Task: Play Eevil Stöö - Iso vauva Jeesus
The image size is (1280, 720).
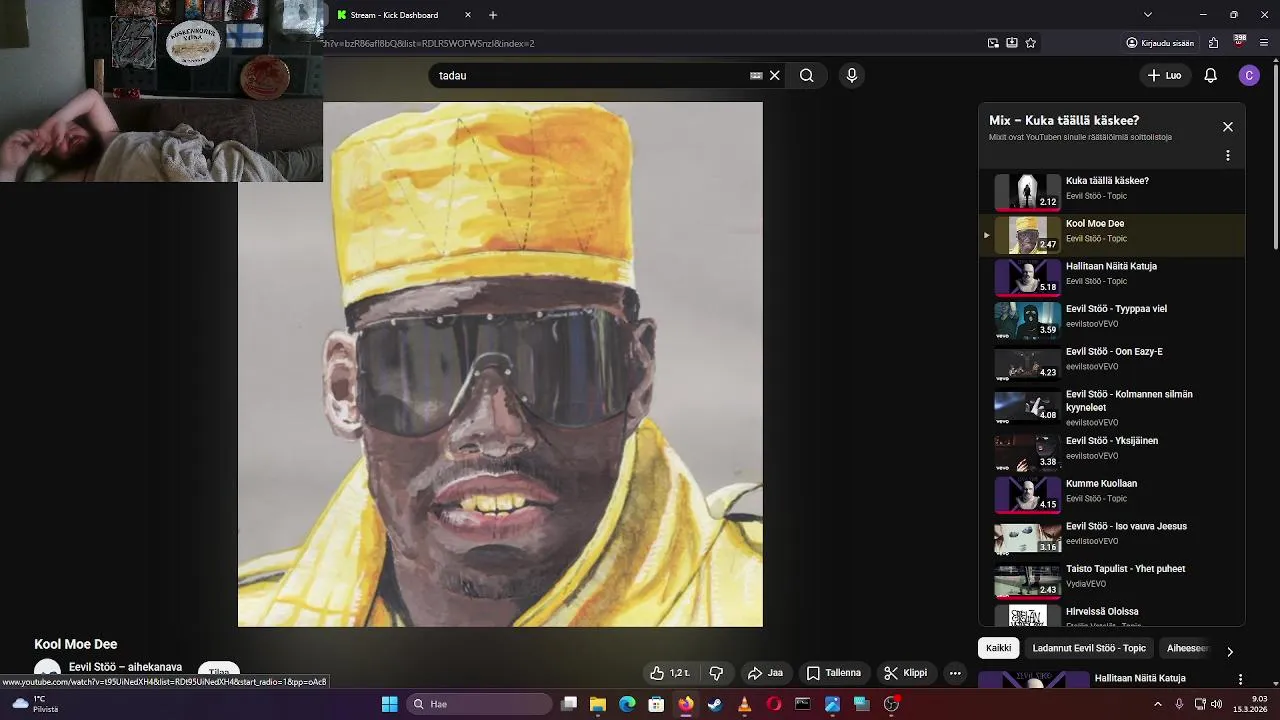Action: (x=1111, y=537)
